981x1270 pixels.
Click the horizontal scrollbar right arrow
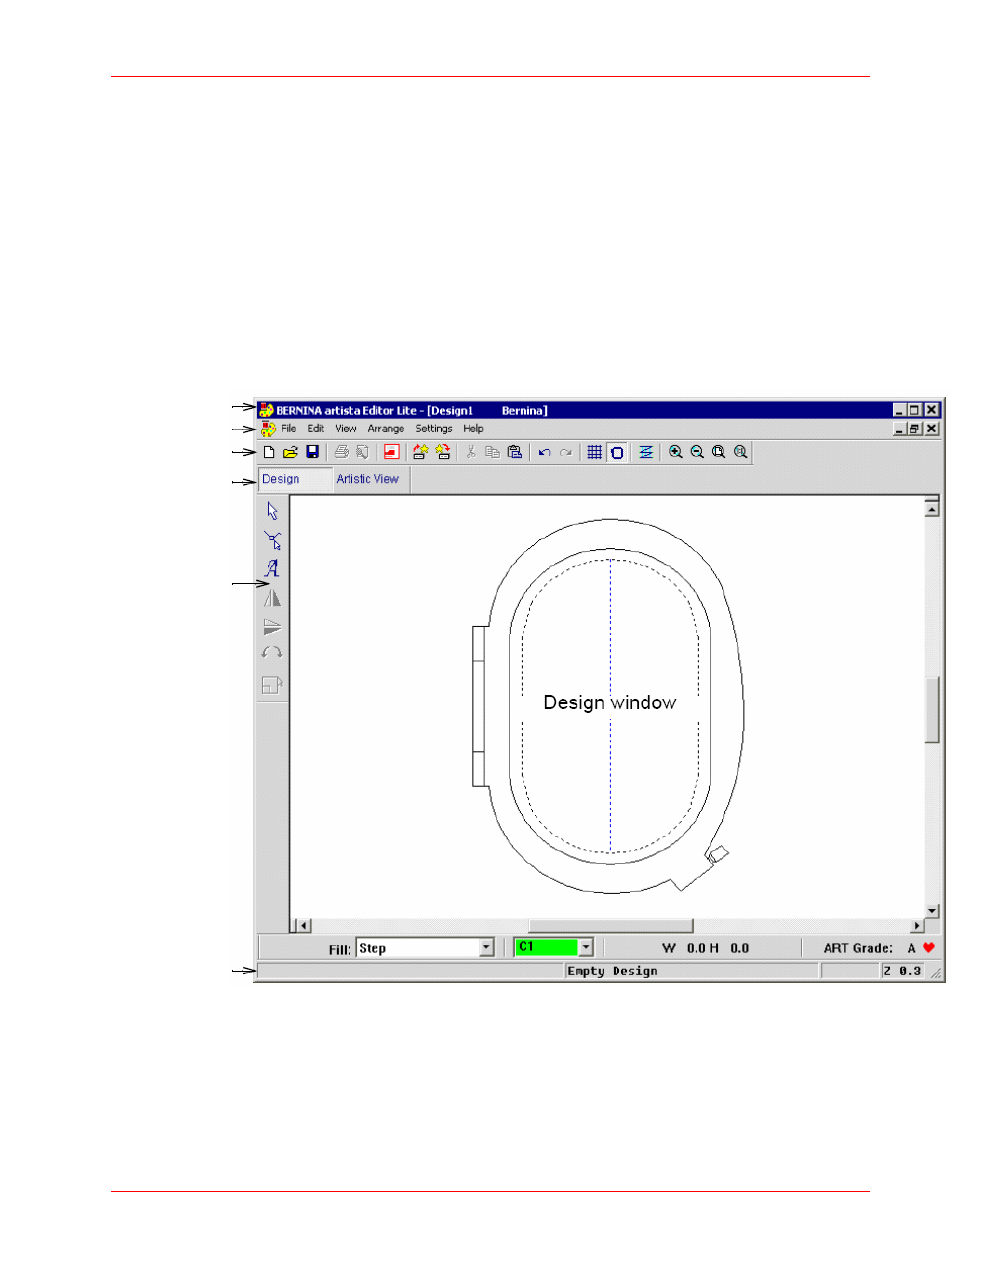click(917, 926)
